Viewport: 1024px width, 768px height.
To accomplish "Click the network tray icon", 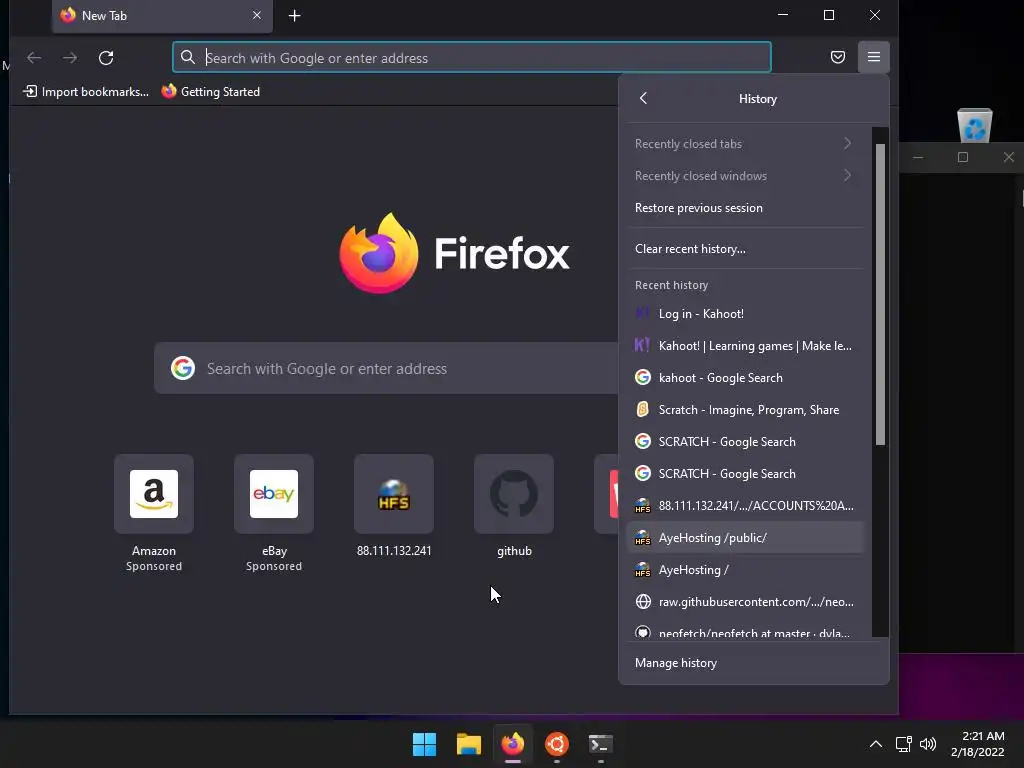I will click(904, 744).
